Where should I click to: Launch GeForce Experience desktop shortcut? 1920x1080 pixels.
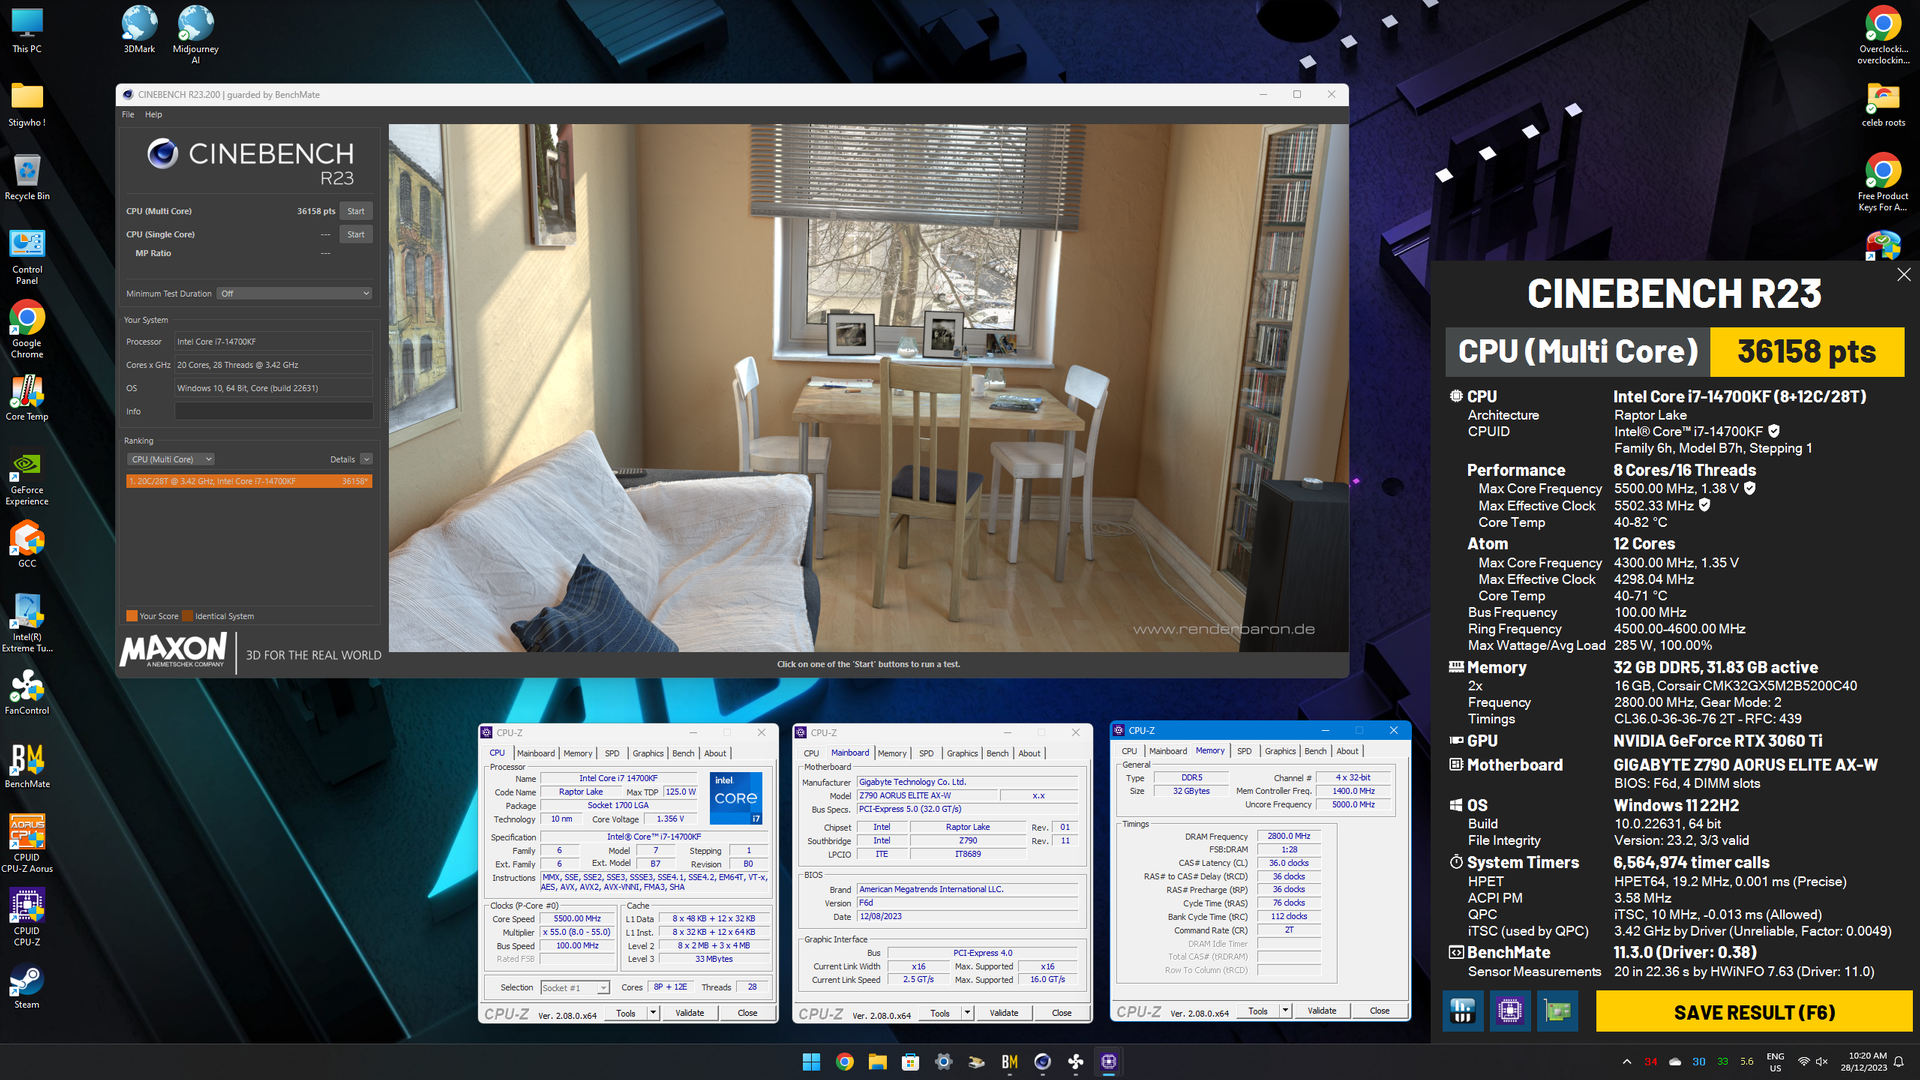point(27,479)
